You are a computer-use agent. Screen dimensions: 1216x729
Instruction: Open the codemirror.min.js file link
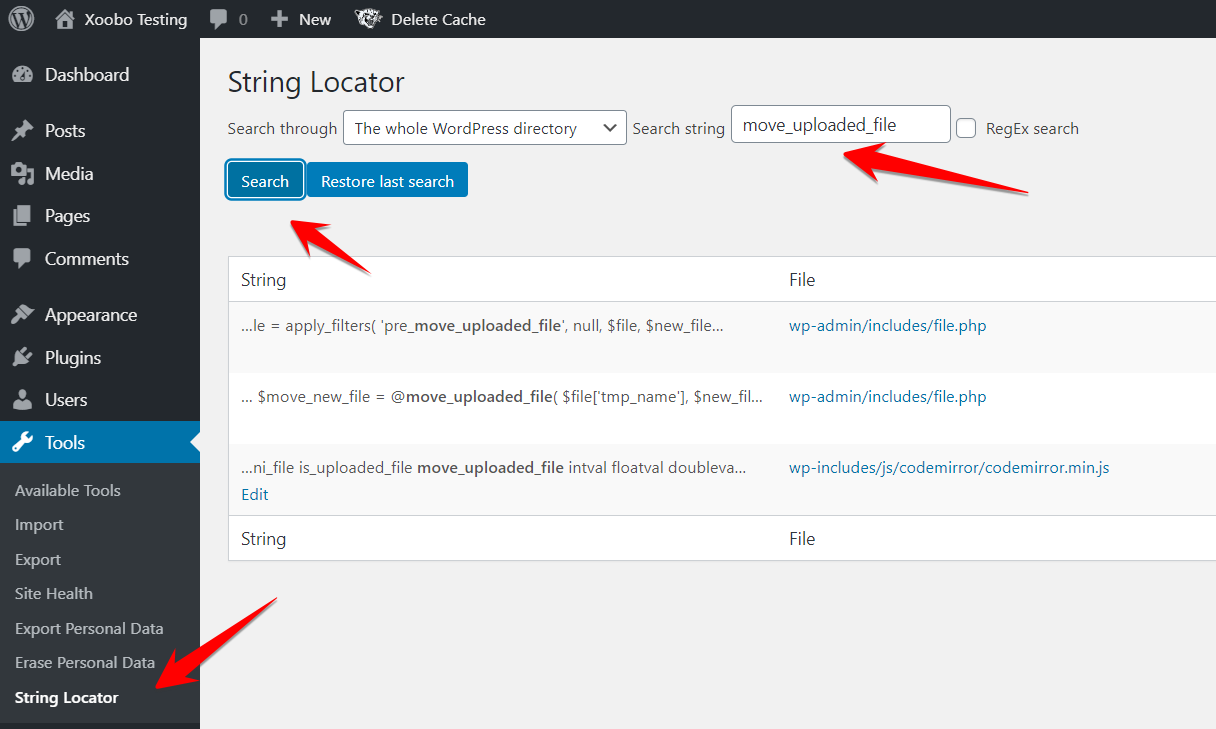[x=949, y=468]
